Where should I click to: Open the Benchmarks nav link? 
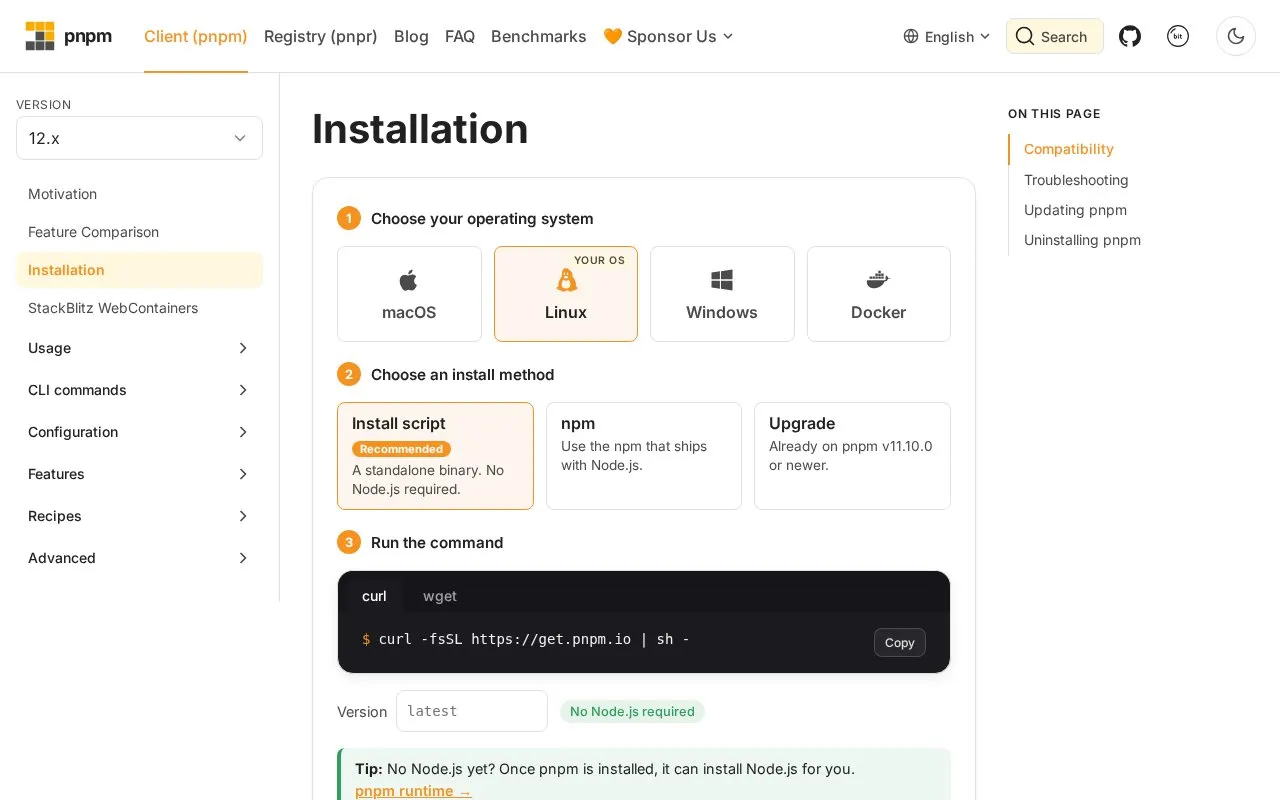(539, 36)
